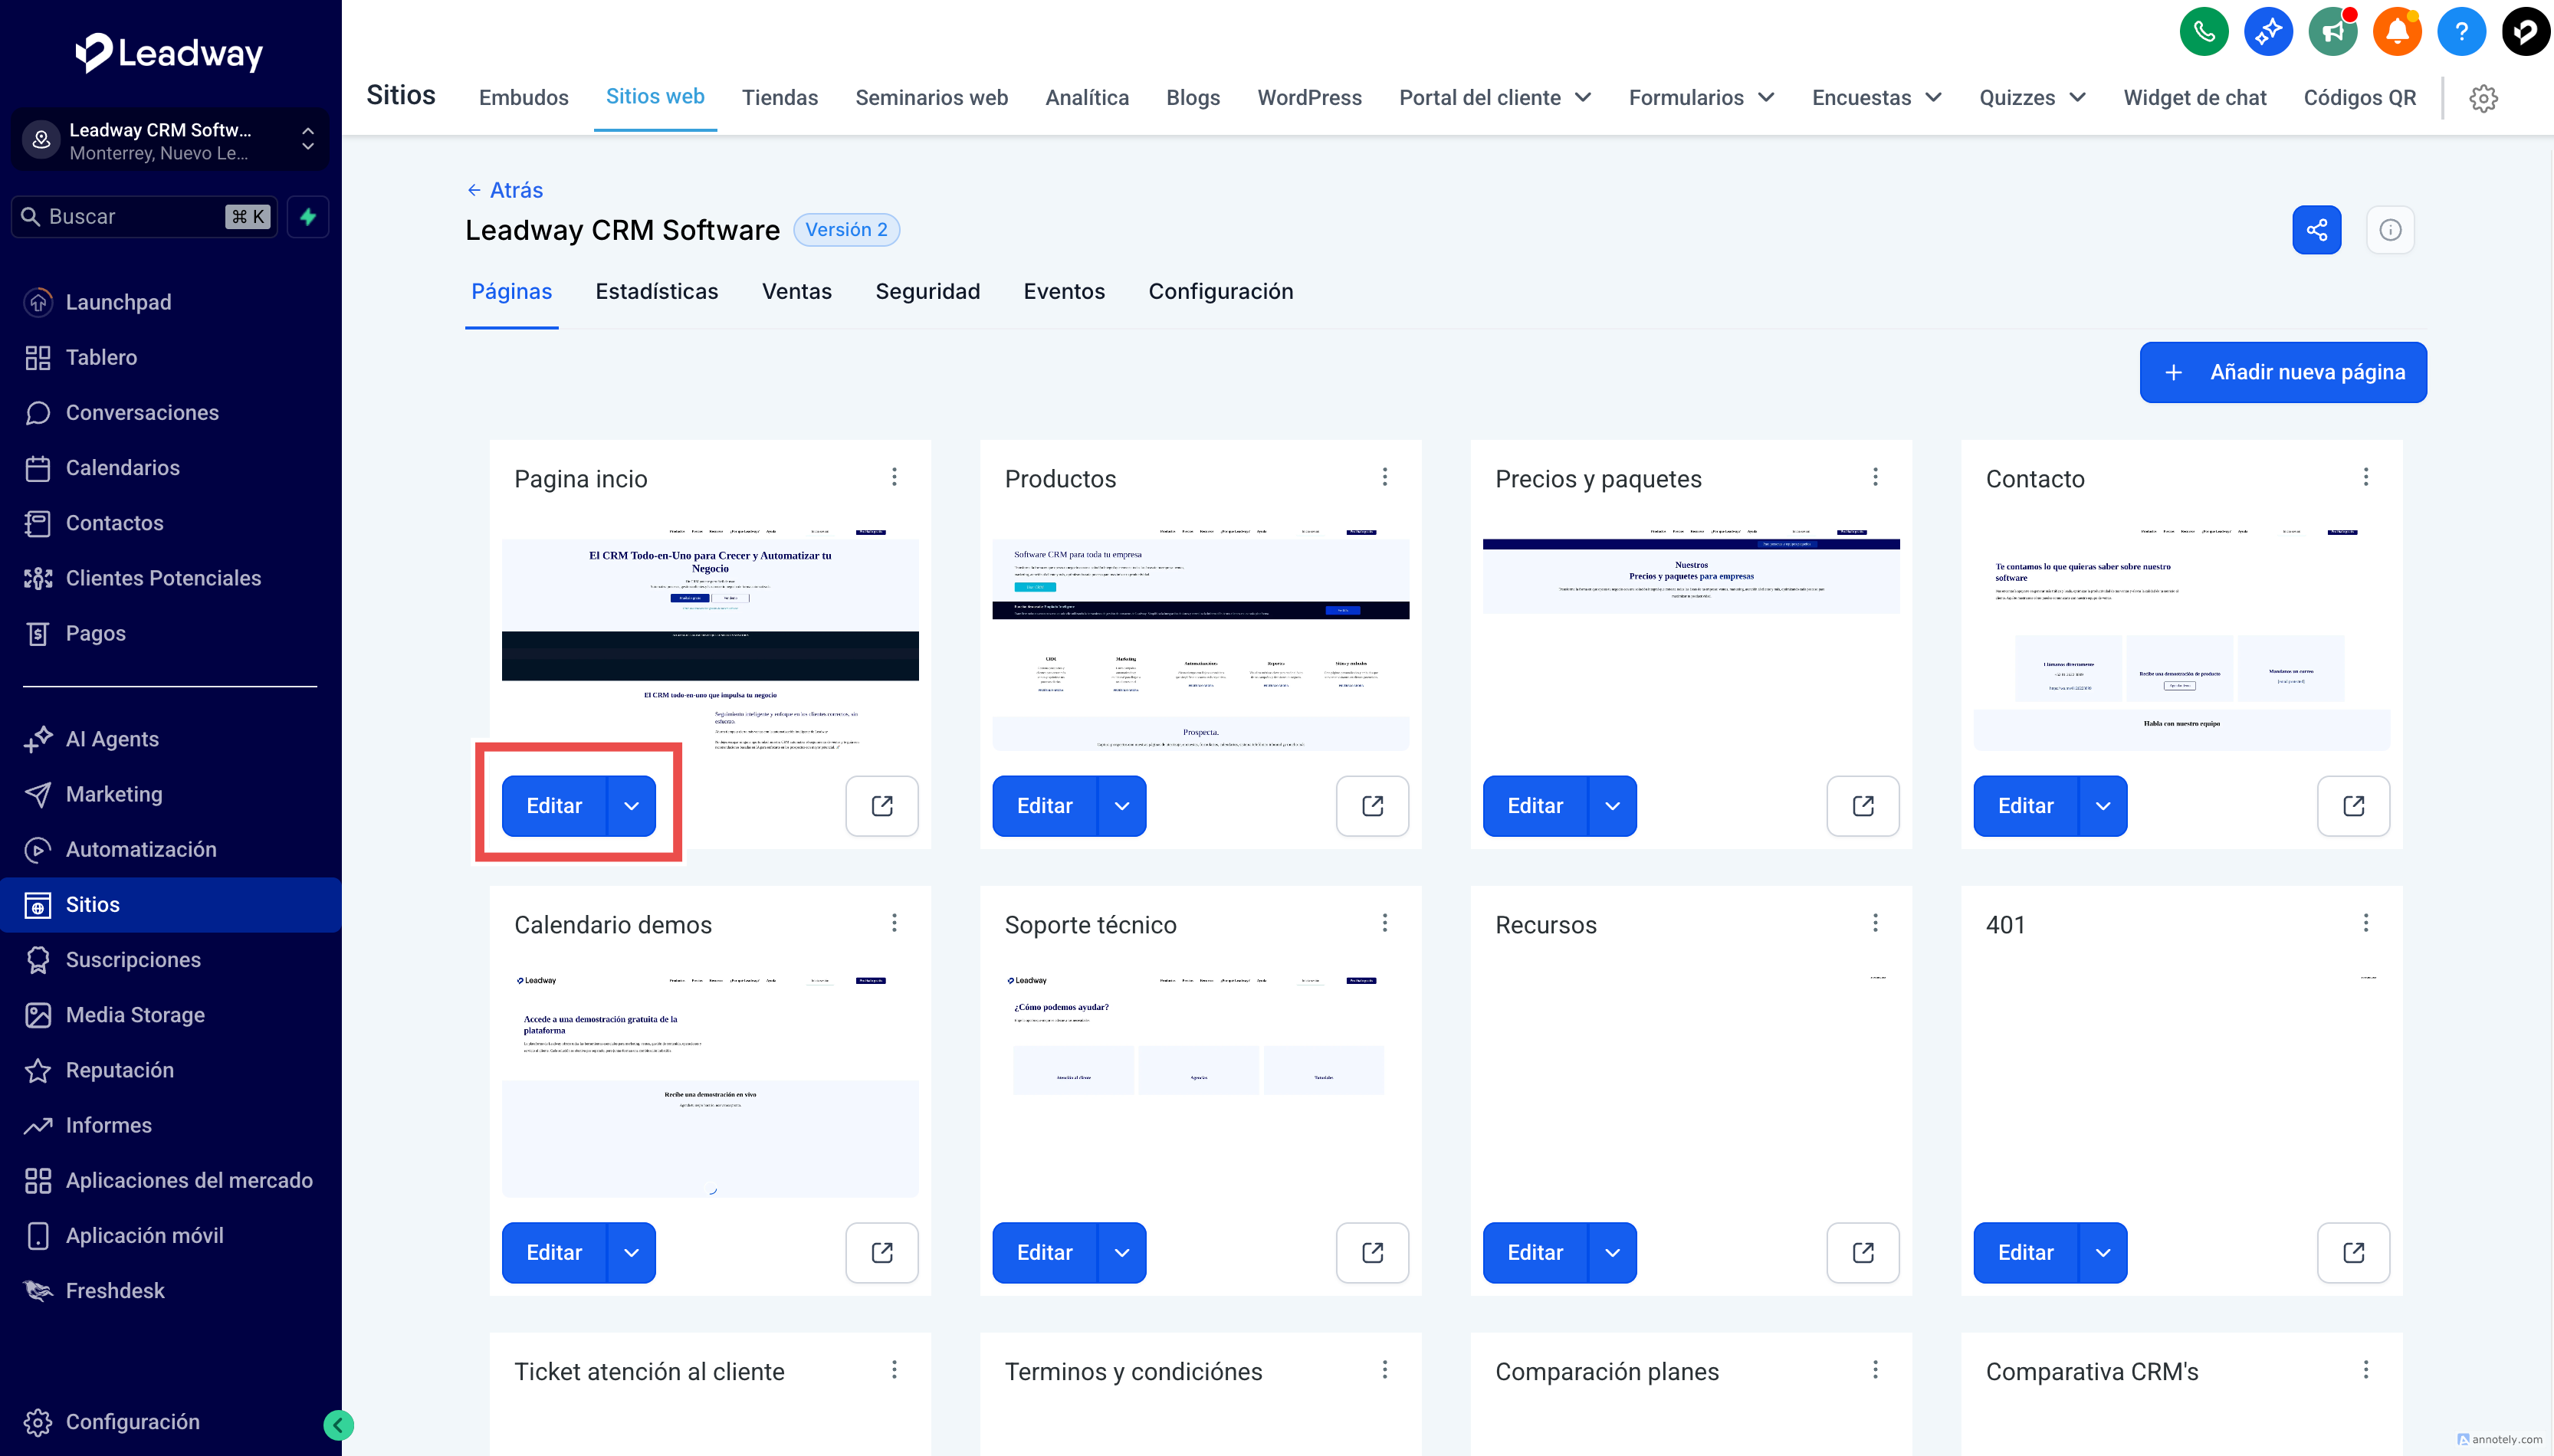This screenshot has height=1456, width=2554.
Task: Collapse the sidebar with green arrow
Action: pos(338,1425)
